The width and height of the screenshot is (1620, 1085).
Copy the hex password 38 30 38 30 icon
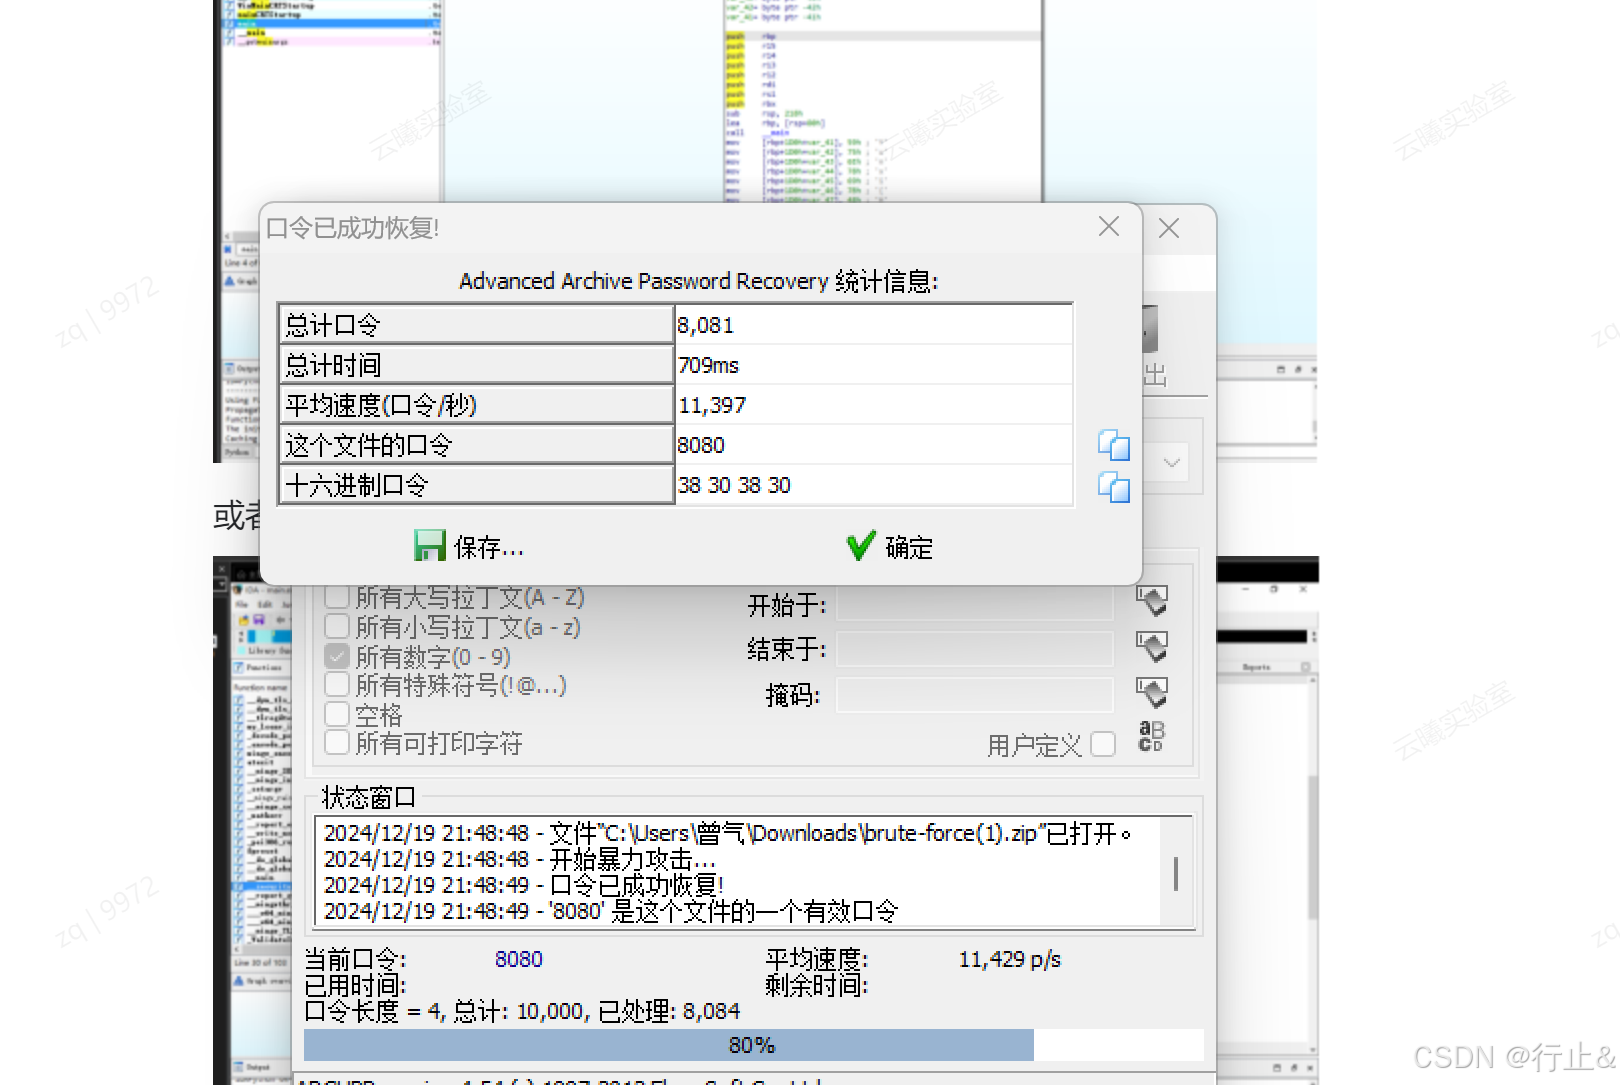[x=1114, y=487]
